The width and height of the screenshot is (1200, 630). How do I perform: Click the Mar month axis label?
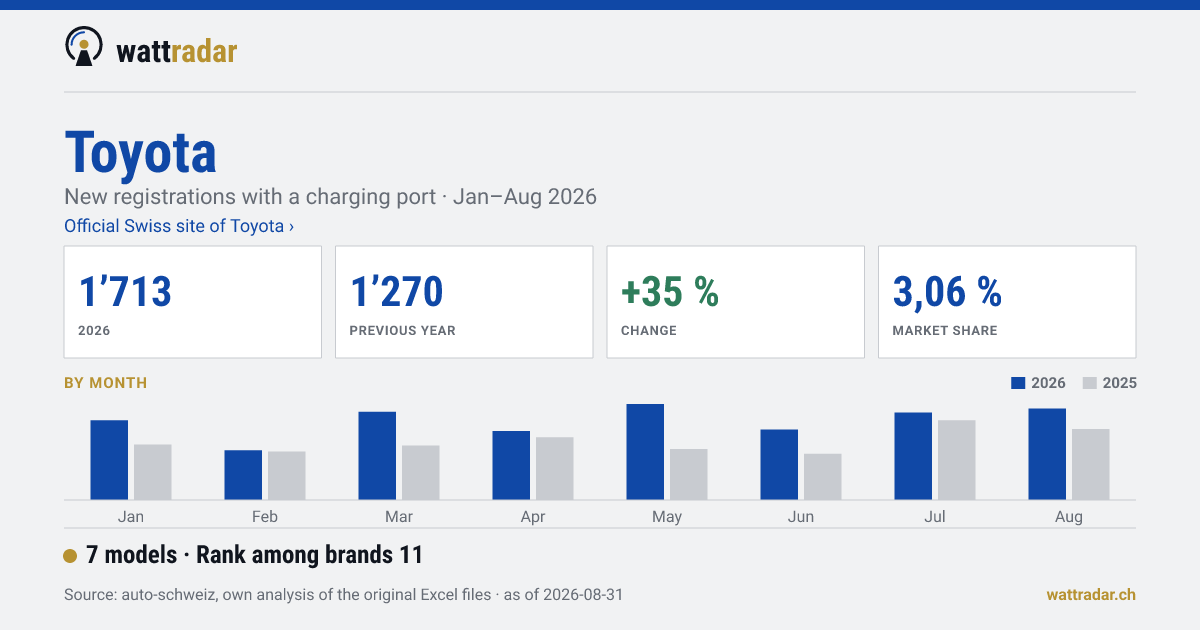(399, 517)
